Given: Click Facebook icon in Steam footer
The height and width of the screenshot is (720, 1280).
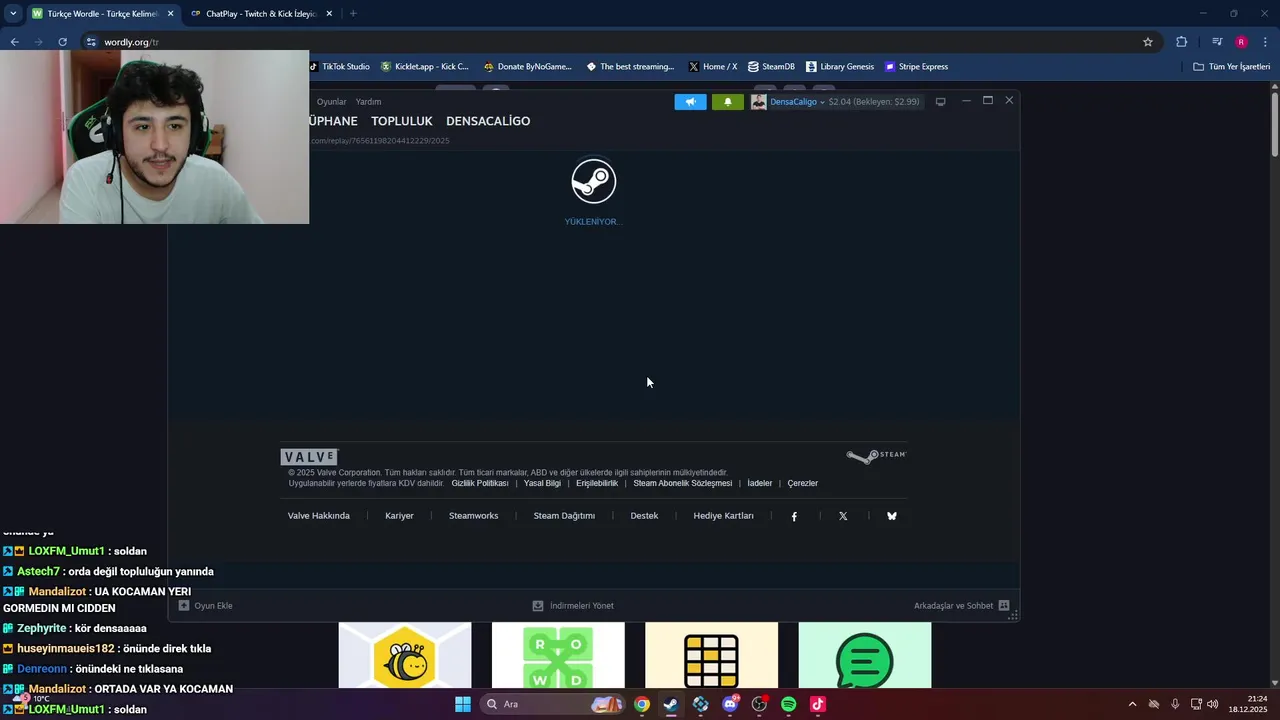Looking at the screenshot, I should (x=794, y=516).
